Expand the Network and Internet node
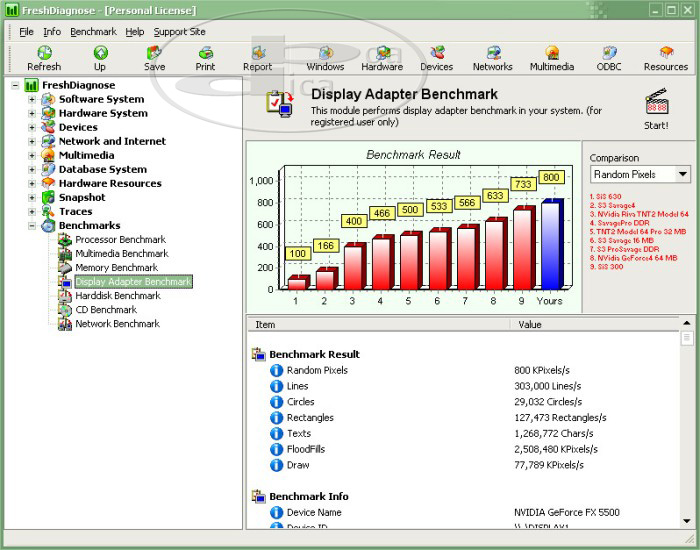This screenshot has width=700, height=550. point(32,141)
